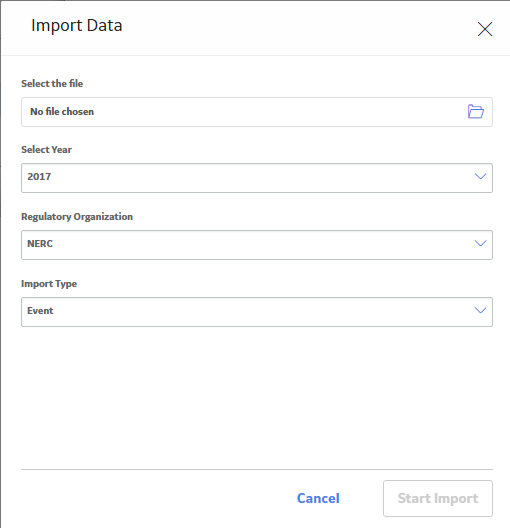Close the Import Data dialog

[485, 29]
